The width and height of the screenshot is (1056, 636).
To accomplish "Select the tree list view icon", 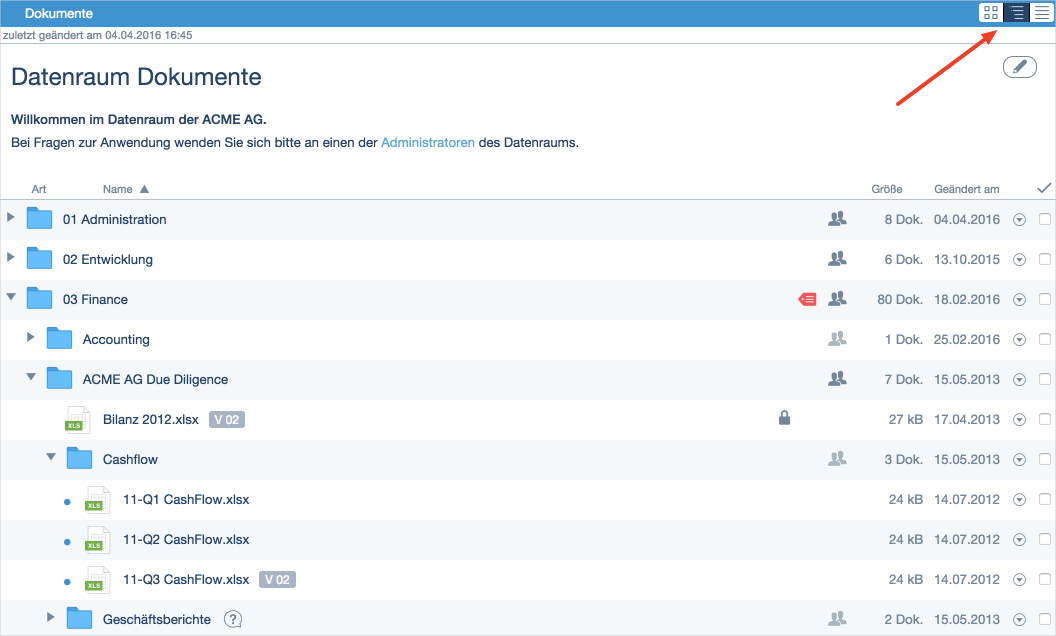I will 1017,13.
